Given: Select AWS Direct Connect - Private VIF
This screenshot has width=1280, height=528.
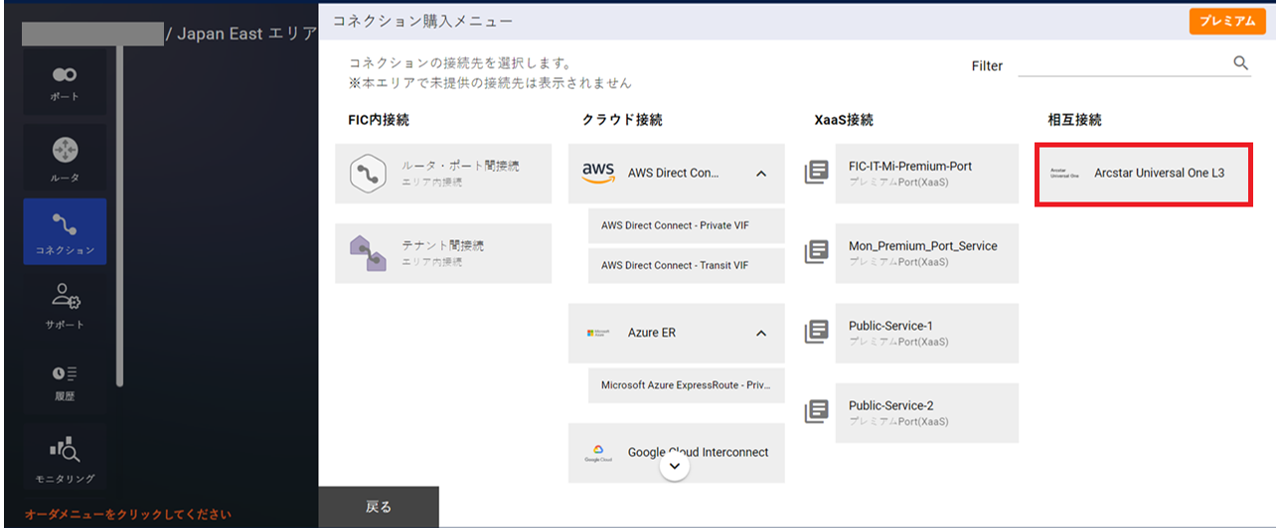Looking at the screenshot, I should click(686, 226).
